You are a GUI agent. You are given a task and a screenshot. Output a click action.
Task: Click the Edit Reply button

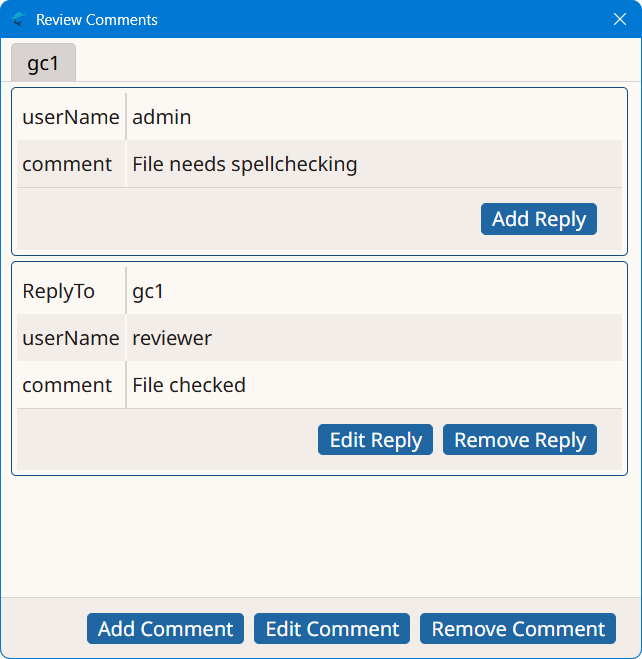(x=375, y=440)
